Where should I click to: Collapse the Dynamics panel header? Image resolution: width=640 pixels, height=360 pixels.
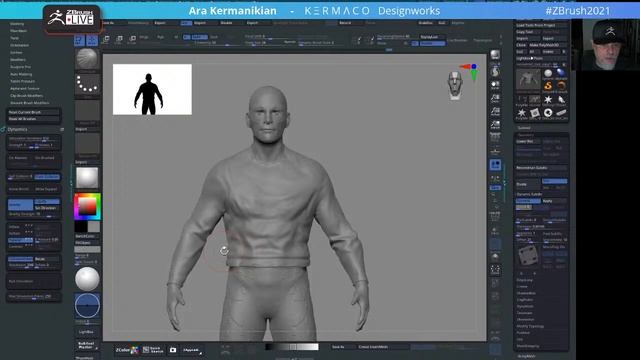pos(18,129)
